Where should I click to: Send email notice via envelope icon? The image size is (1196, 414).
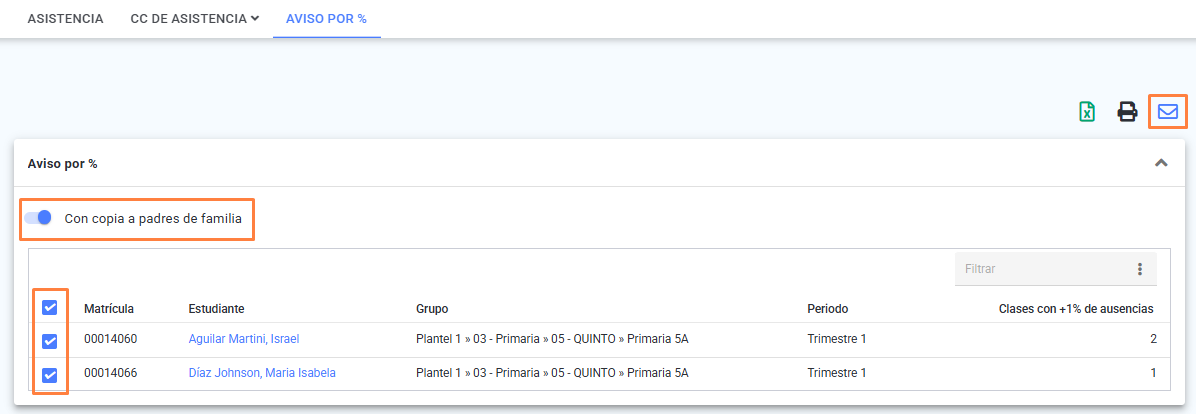pyautogui.click(x=1168, y=111)
